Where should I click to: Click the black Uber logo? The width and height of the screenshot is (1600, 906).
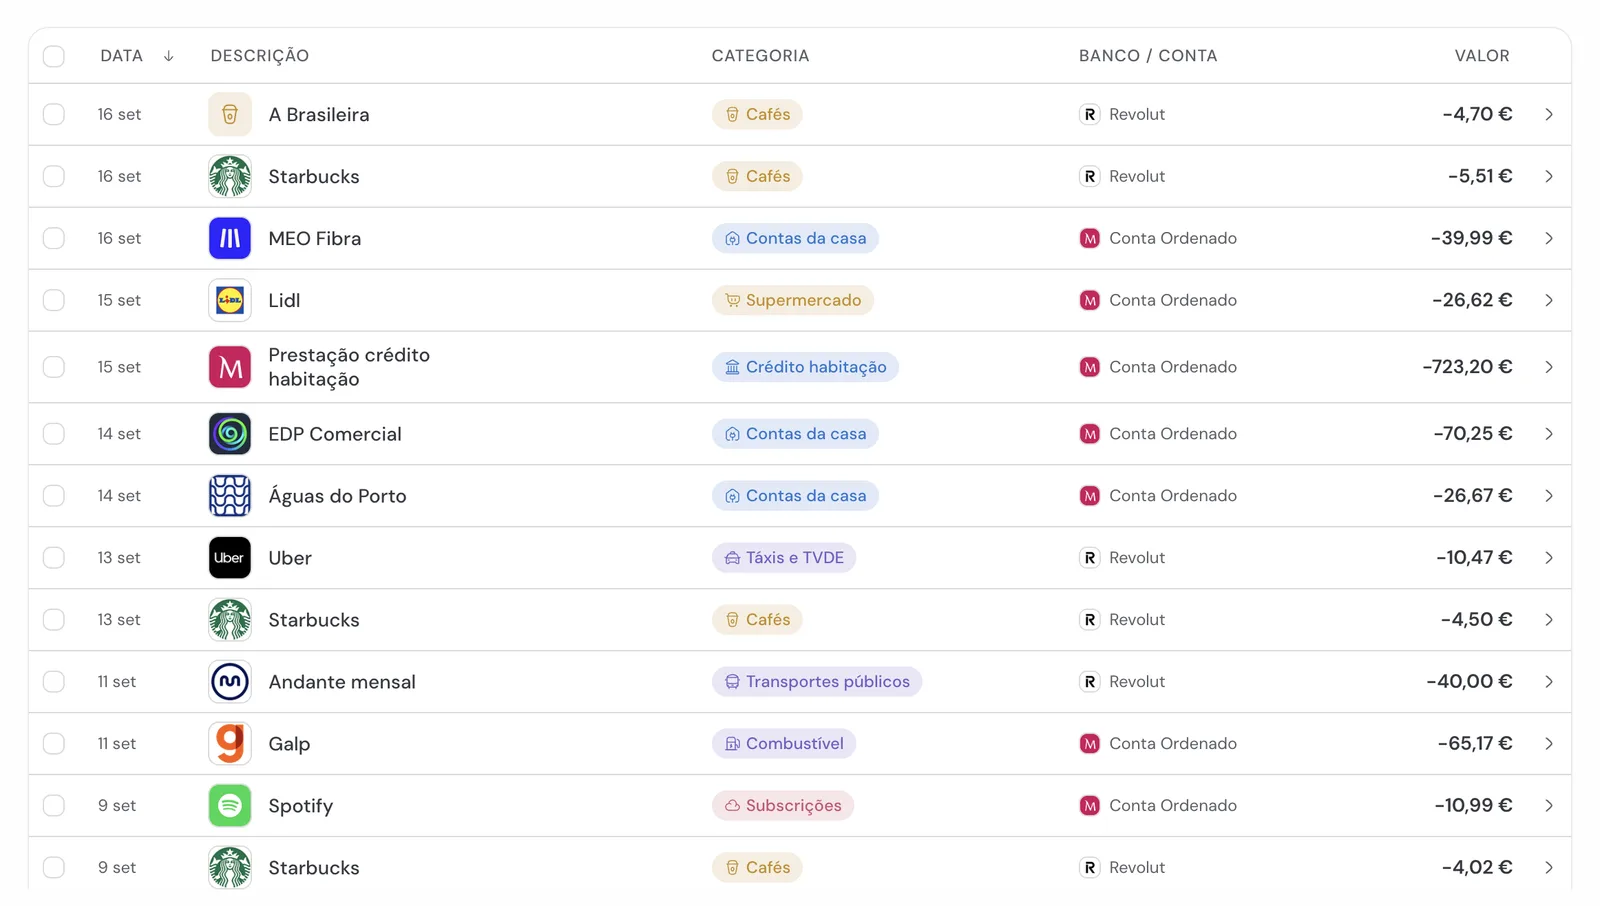click(x=230, y=558)
